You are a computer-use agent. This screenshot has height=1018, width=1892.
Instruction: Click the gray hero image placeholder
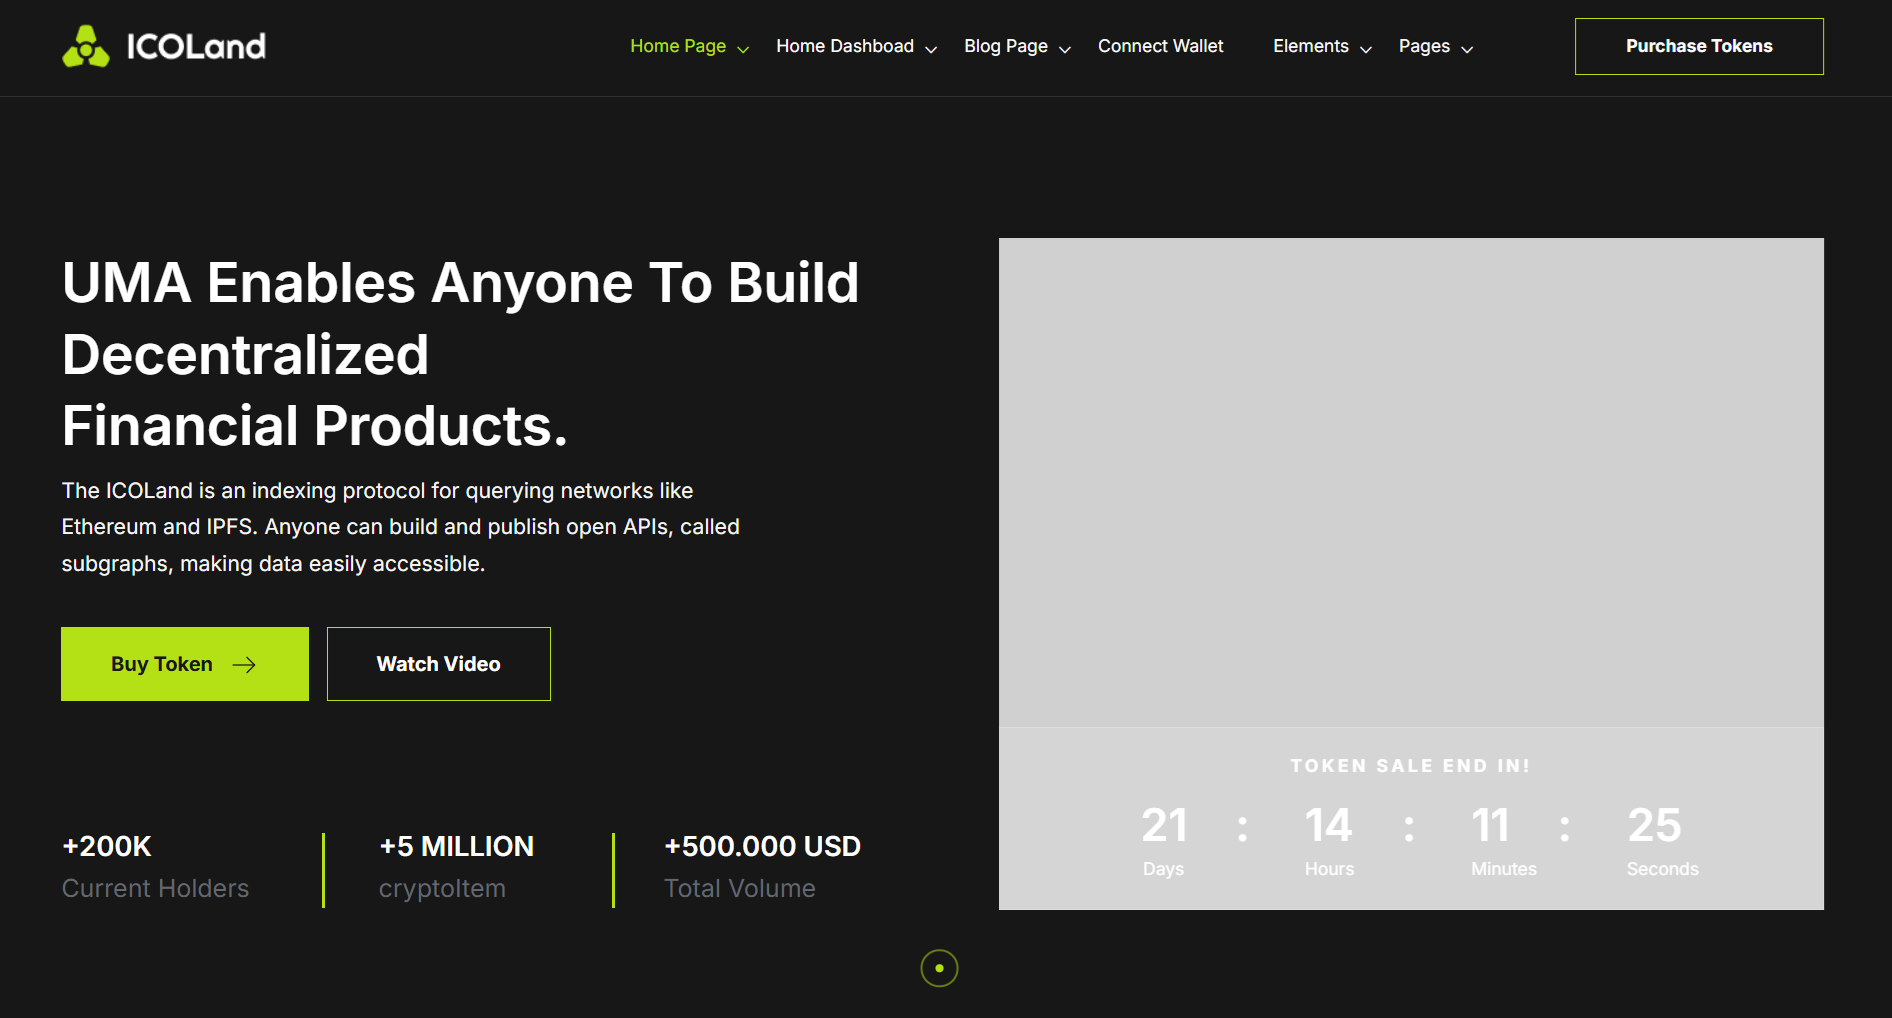click(x=1410, y=482)
